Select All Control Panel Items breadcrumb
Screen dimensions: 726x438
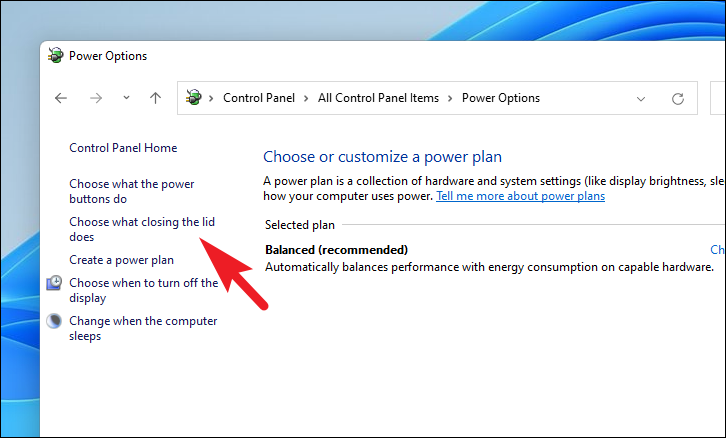click(378, 98)
